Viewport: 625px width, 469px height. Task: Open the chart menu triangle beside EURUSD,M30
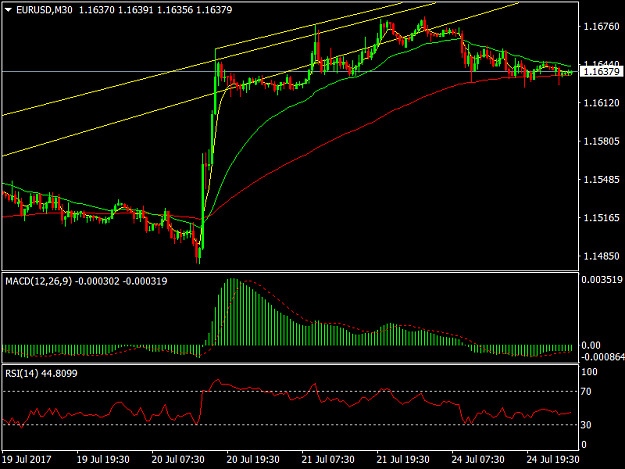(8, 10)
